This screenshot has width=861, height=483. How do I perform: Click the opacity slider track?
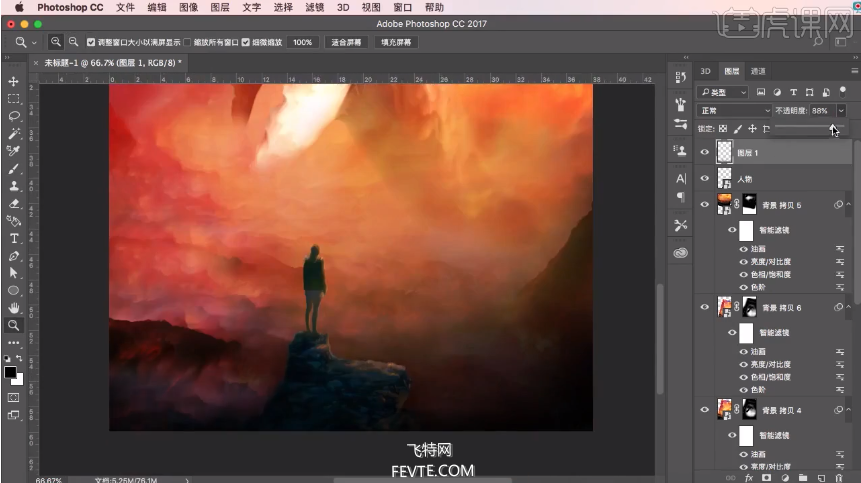pyautogui.click(x=809, y=127)
